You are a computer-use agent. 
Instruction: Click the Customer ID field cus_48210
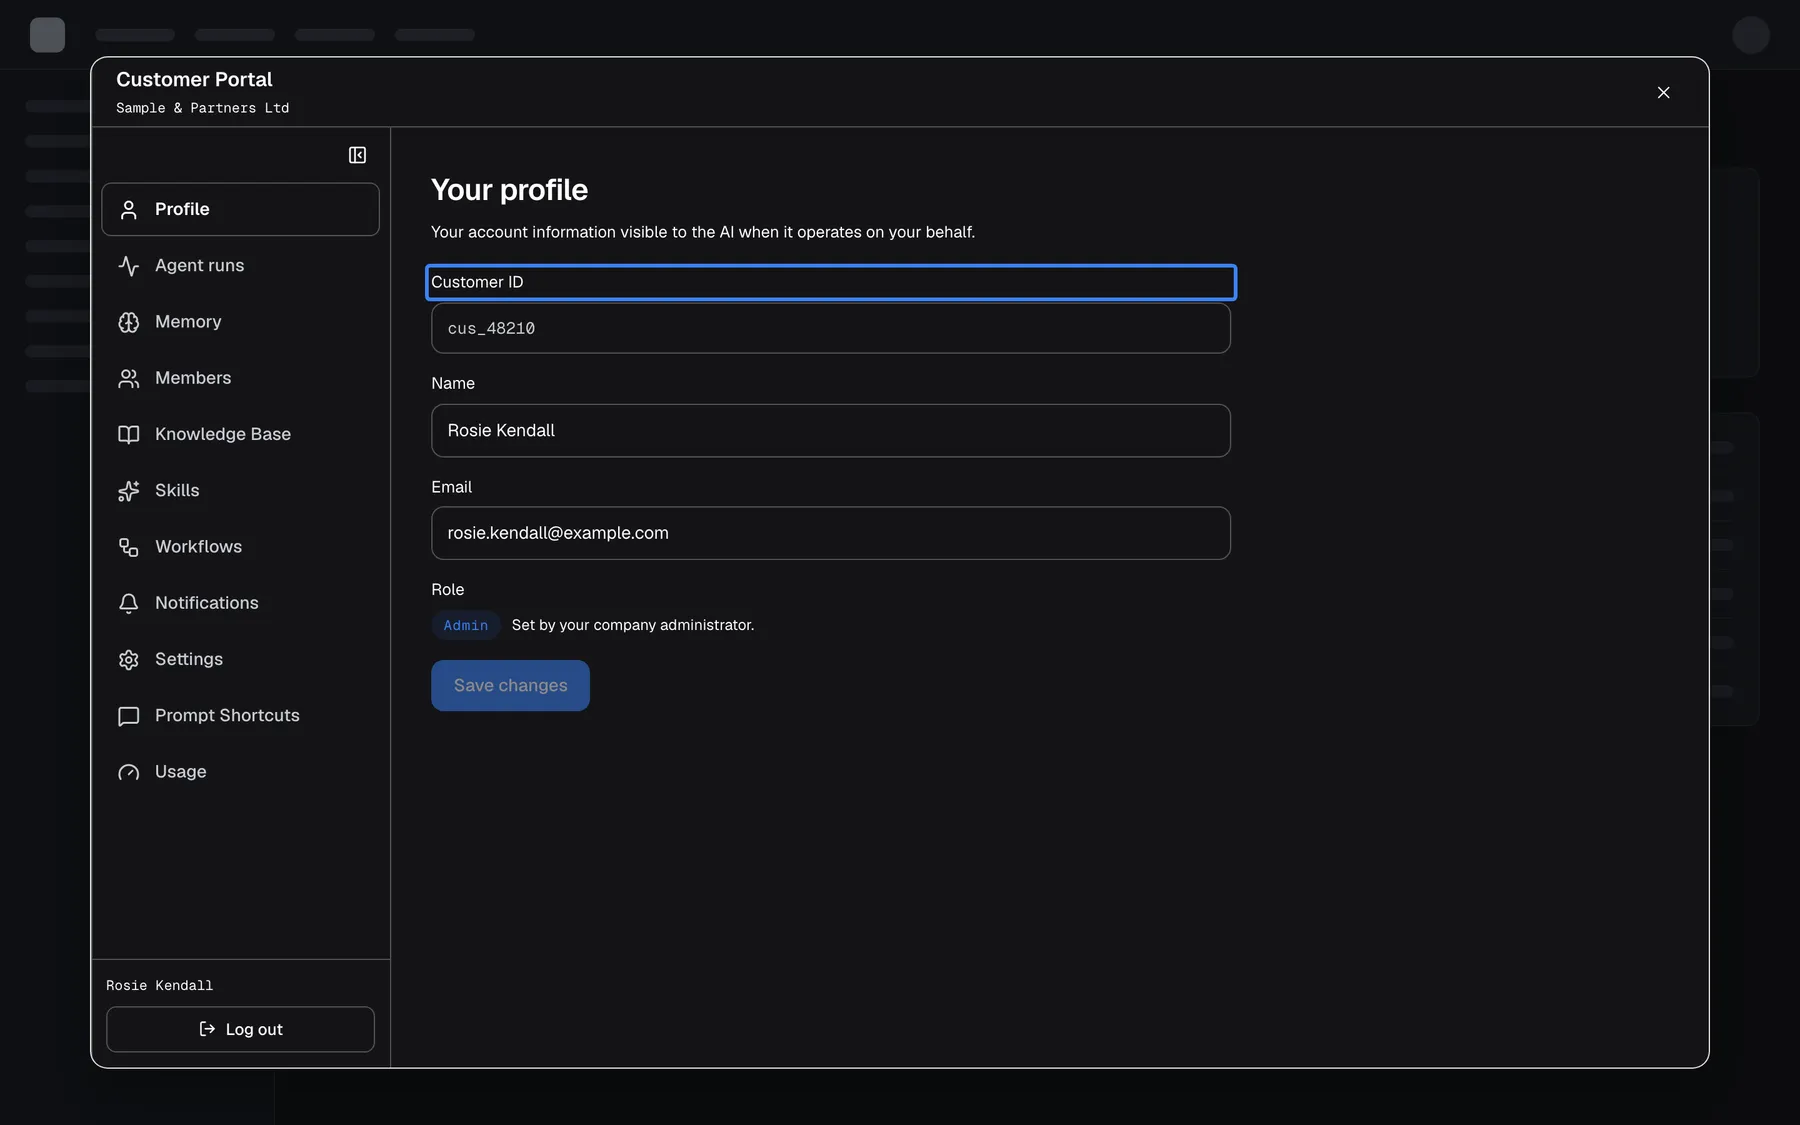click(x=830, y=328)
